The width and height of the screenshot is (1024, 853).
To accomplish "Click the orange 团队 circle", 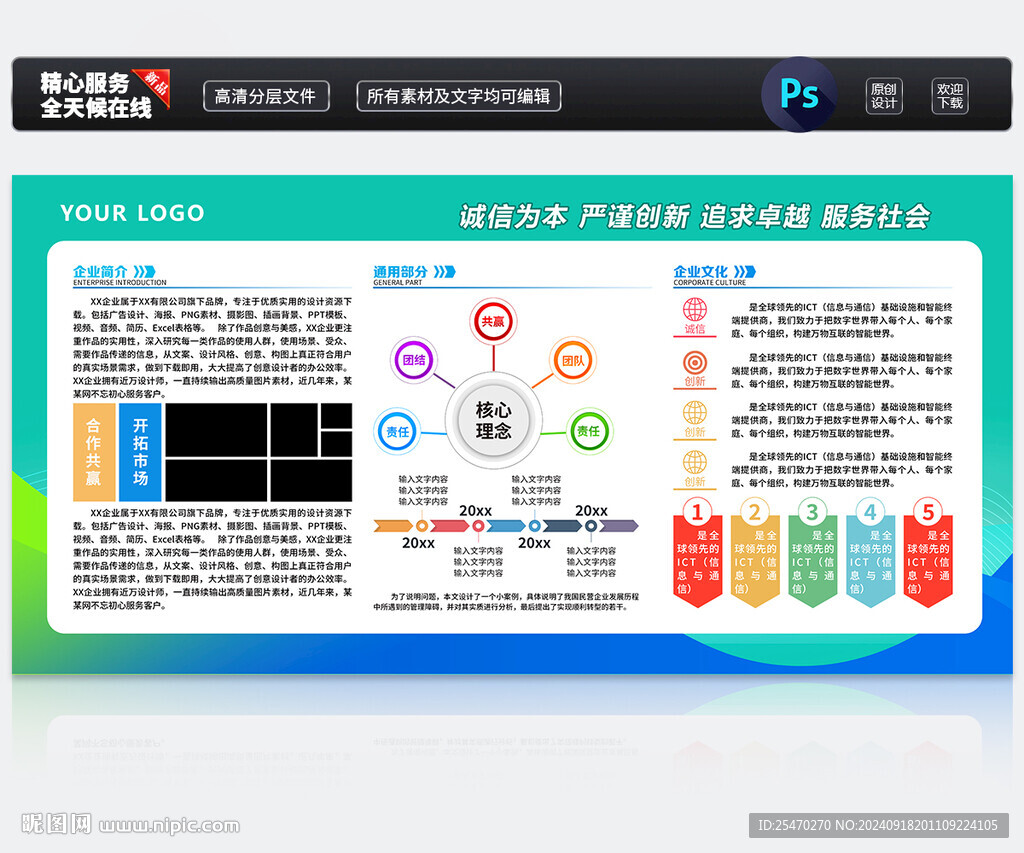I will click(573, 360).
